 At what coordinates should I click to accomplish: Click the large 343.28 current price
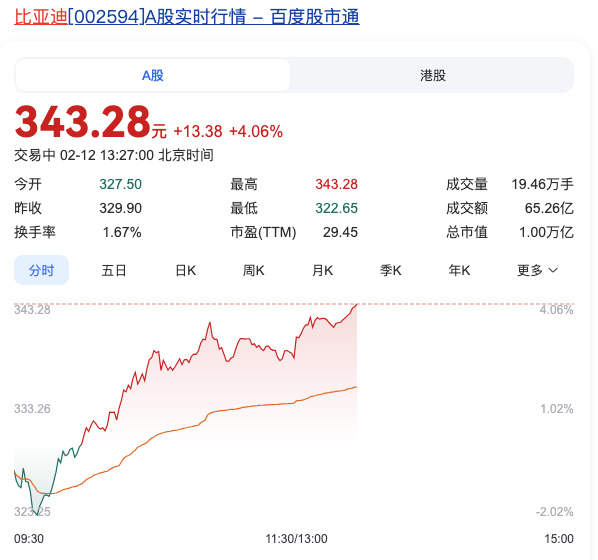tap(82, 122)
